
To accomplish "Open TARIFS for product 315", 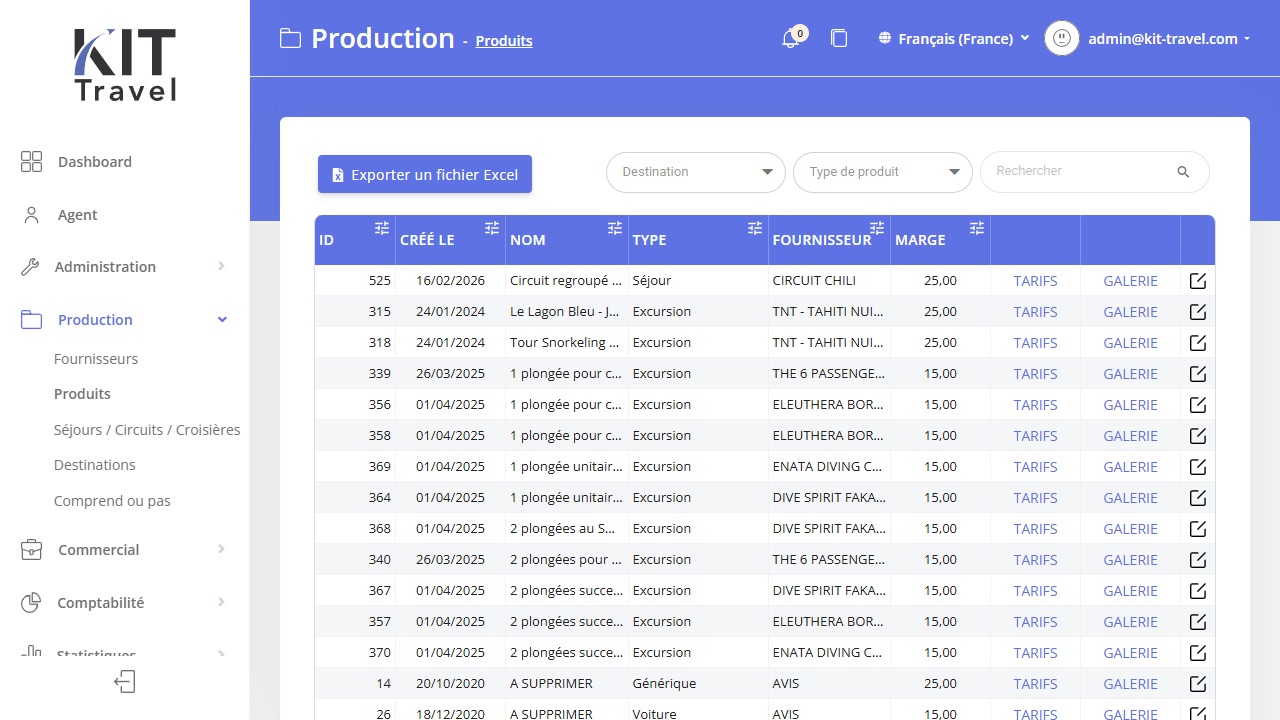I will click(1035, 312).
